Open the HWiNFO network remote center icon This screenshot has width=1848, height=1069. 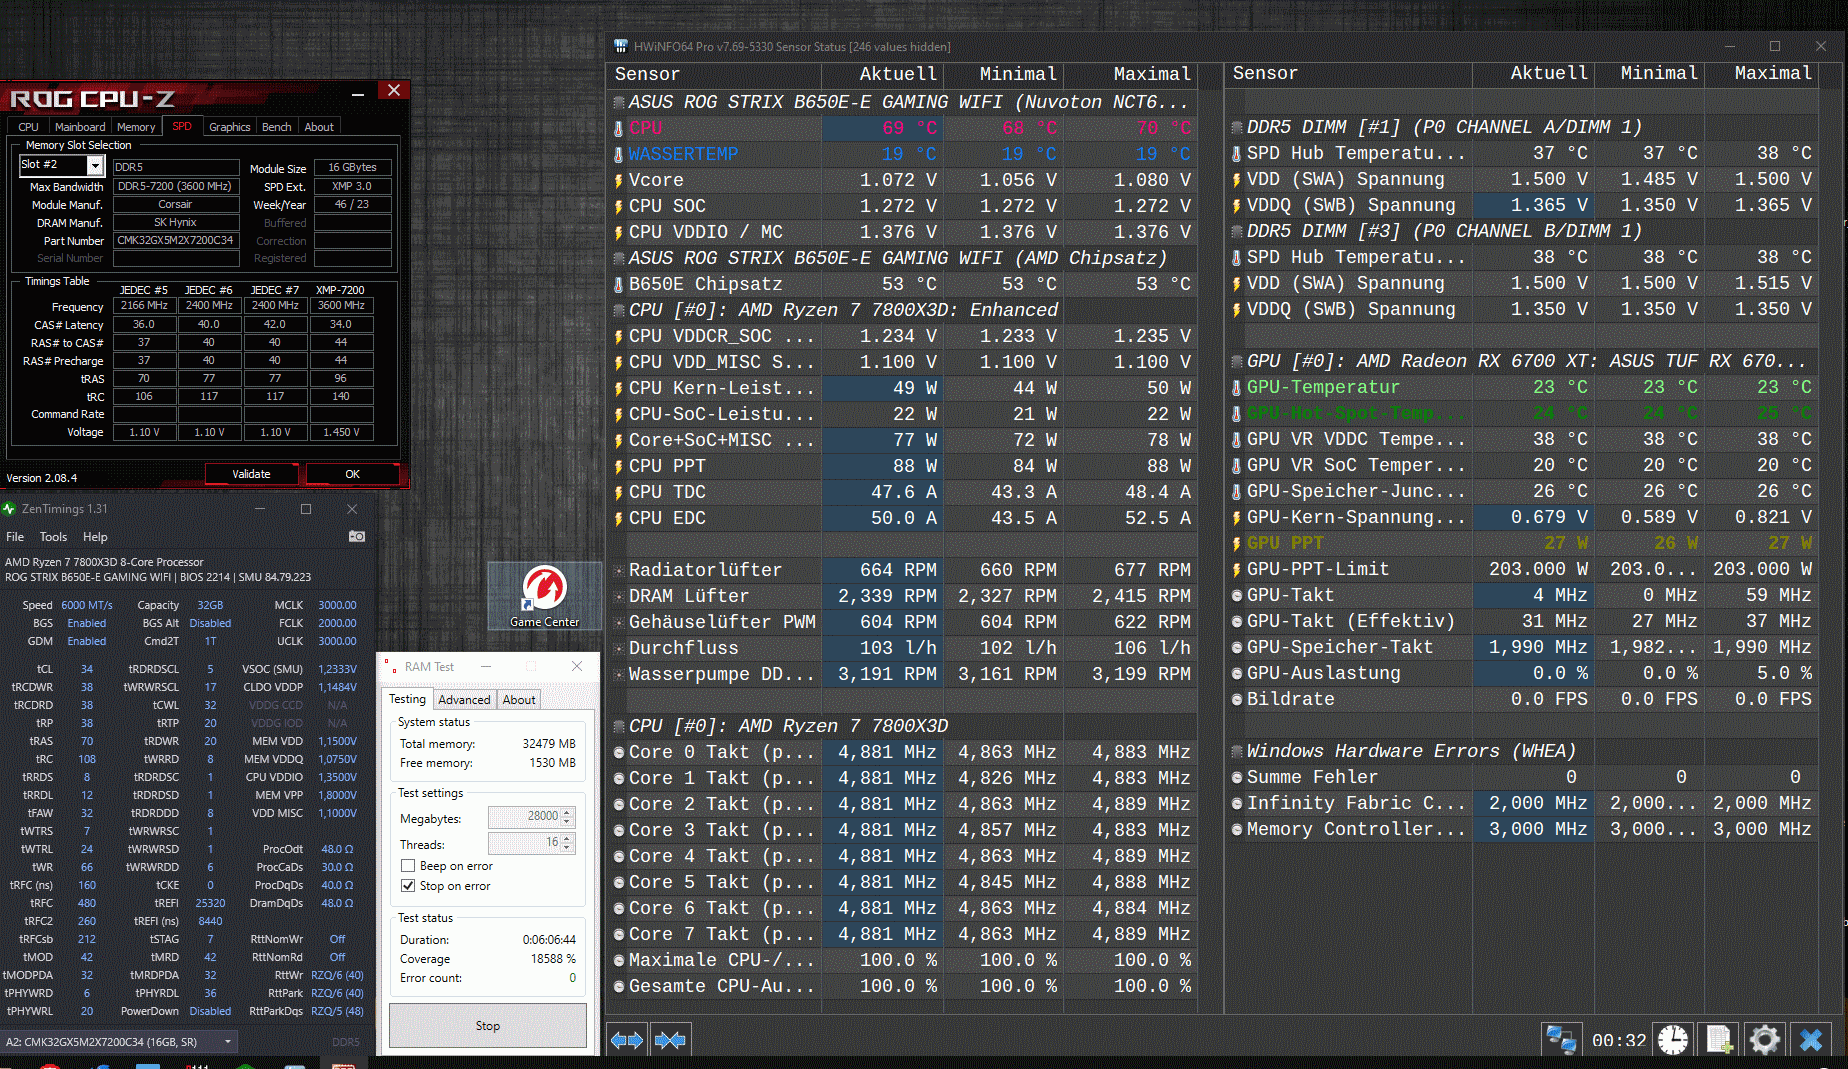[1561, 1040]
